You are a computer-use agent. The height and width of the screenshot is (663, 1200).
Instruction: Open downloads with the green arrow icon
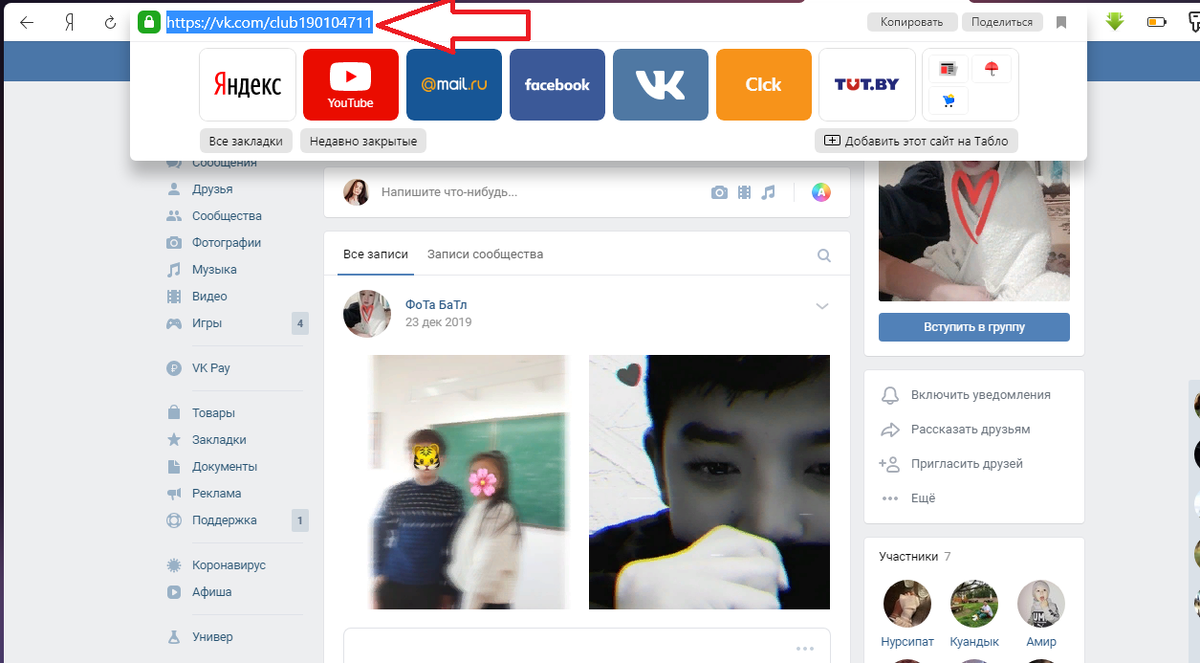(x=1115, y=22)
